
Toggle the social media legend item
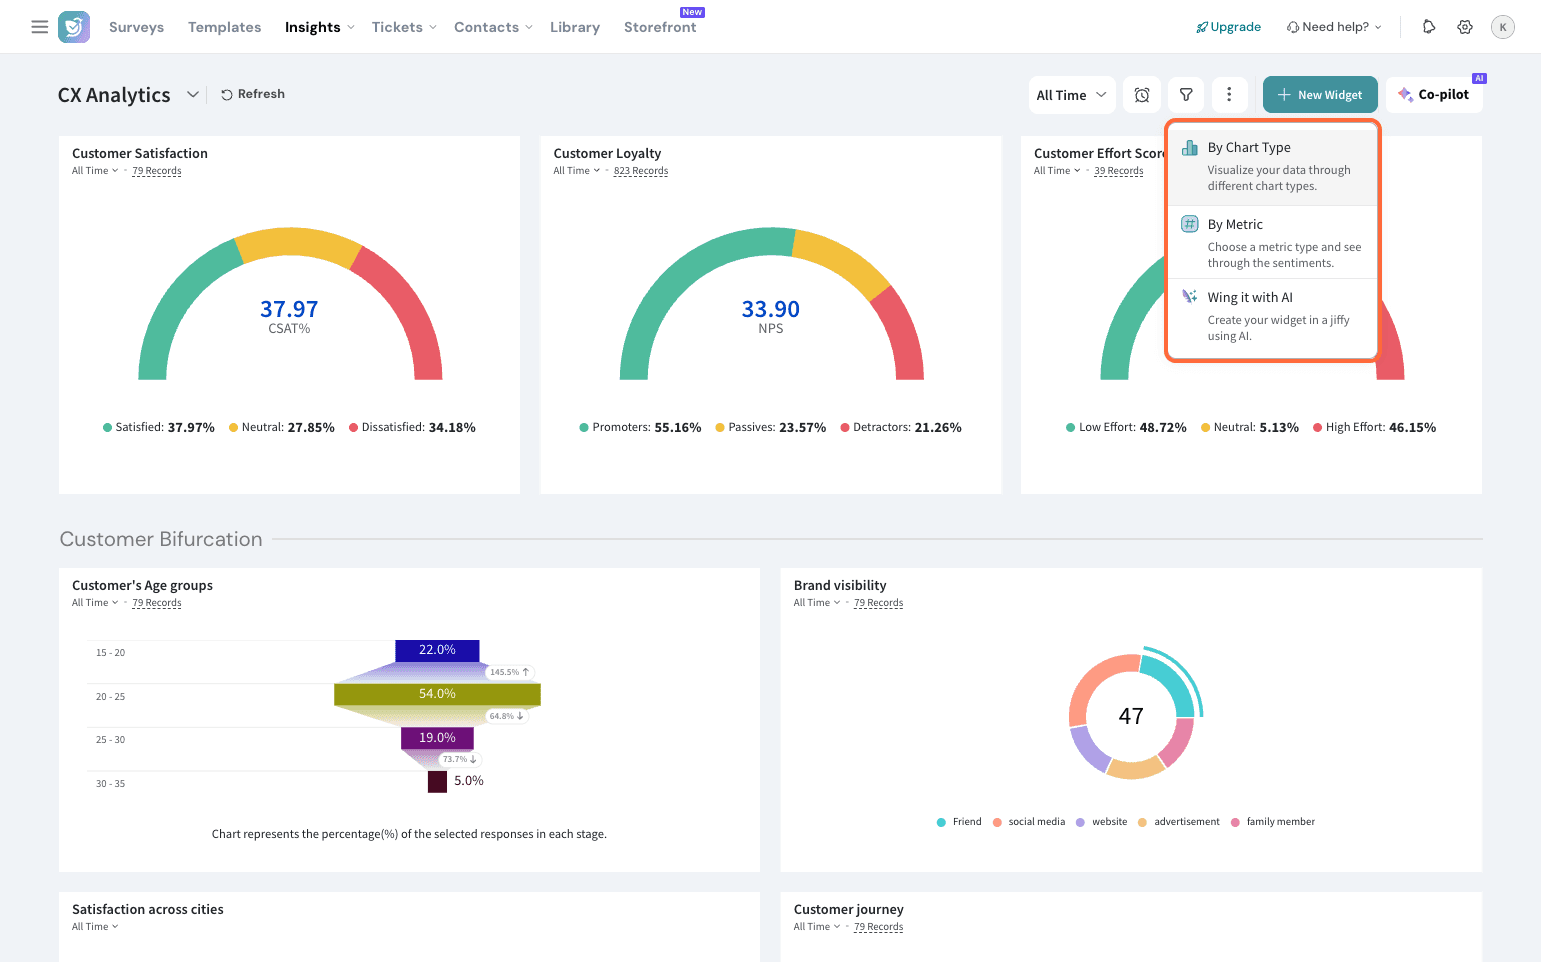1029,822
